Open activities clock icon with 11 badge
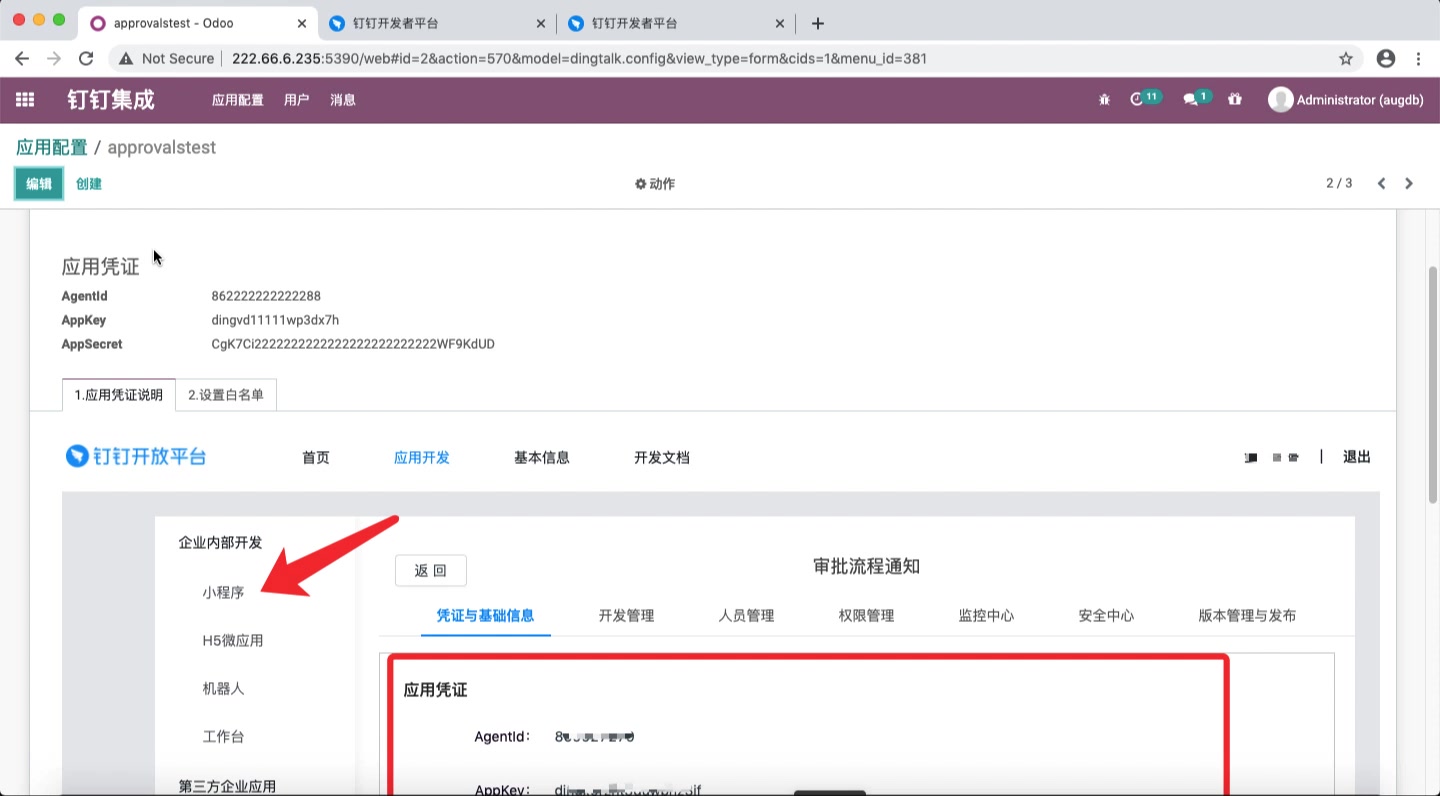 pyautogui.click(x=1145, y=99)
